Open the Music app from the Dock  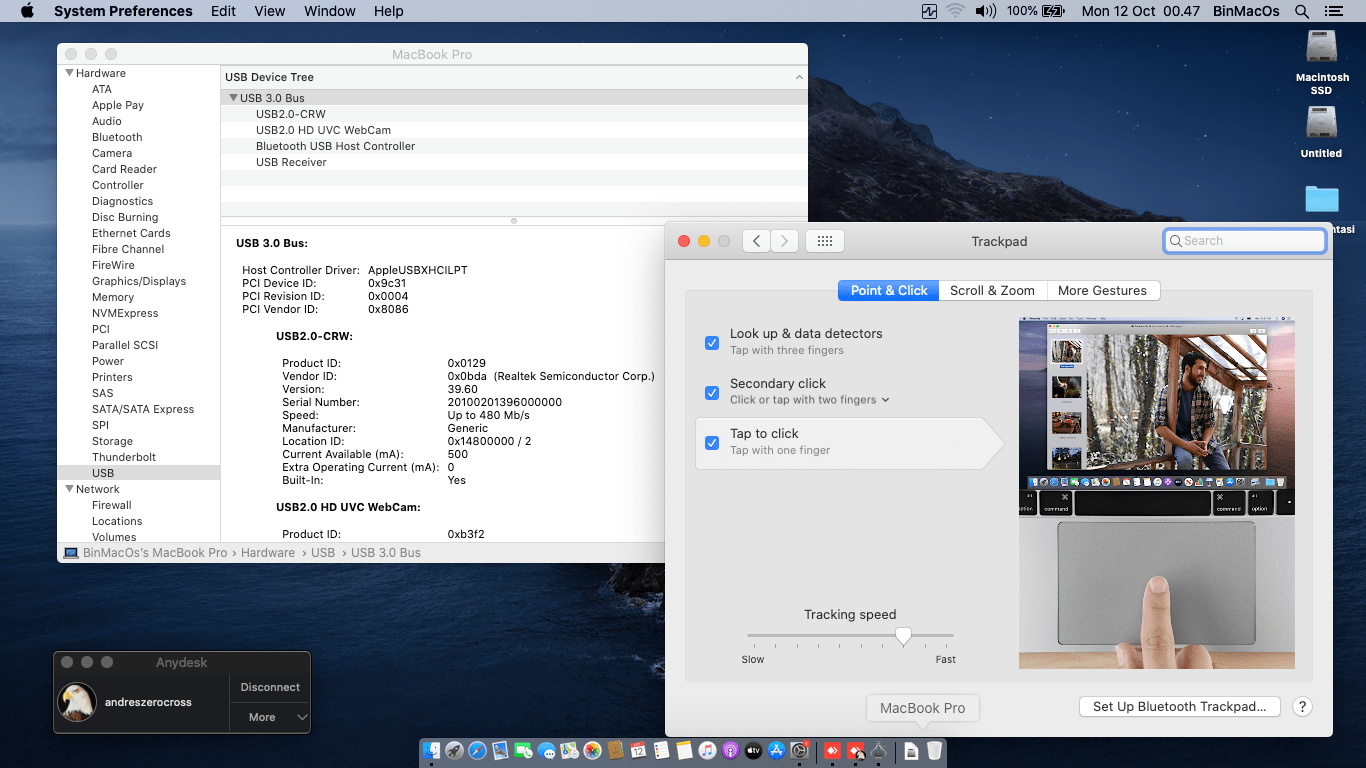pos(705,750)
